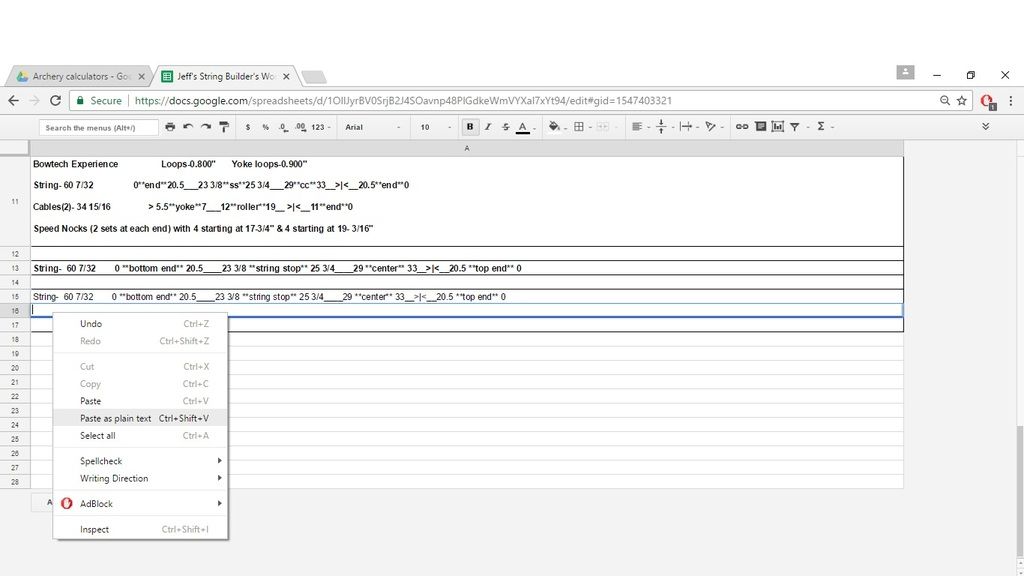Open the text color picker
The height and width of the screenshot is (576, 1024).
click(521, 127)
